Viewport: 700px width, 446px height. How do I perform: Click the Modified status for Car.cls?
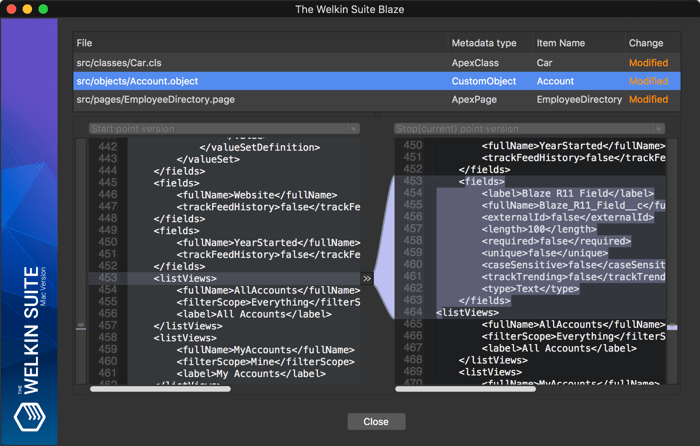648,63
